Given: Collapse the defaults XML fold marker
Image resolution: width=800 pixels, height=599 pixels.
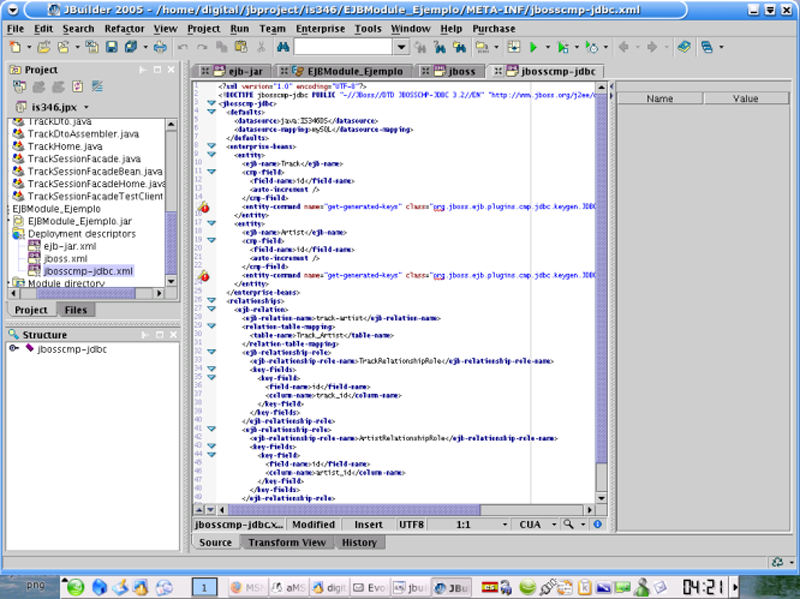Looking at the screenshot, I should tap(211, 110).
